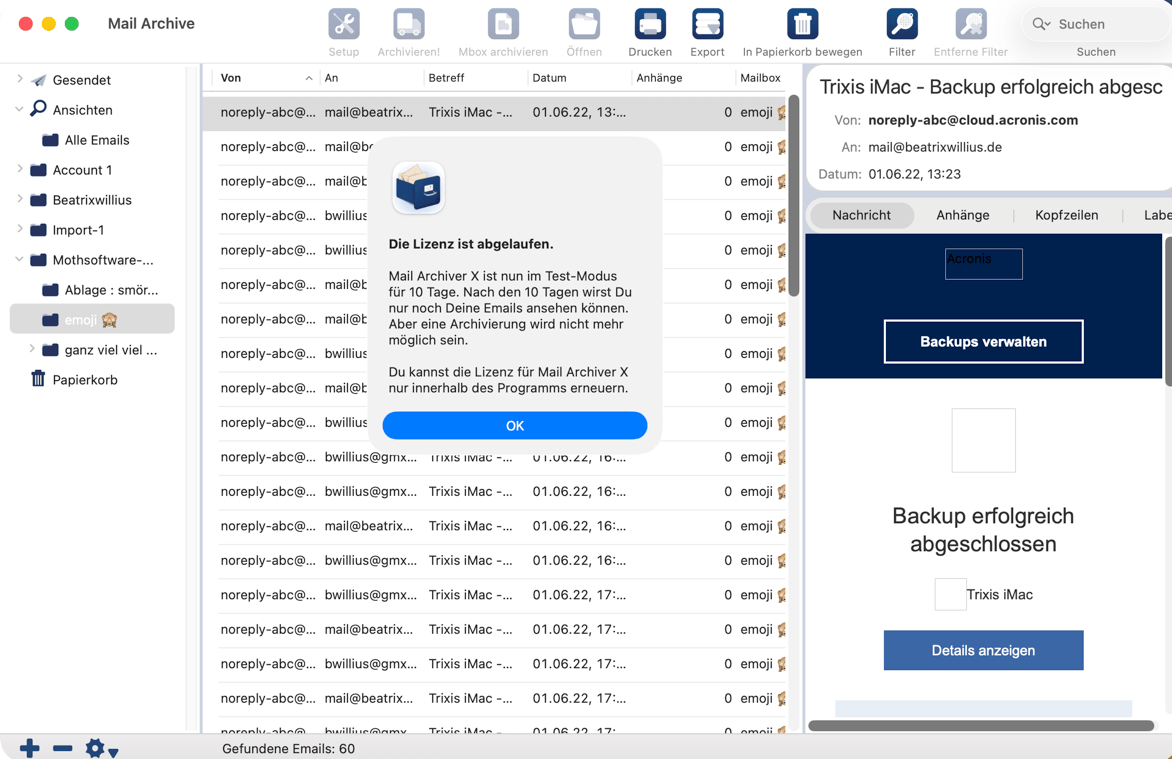Expand the Import-1 folder
The height and width of the screenshot is (759, 1172).
(20, 230)
